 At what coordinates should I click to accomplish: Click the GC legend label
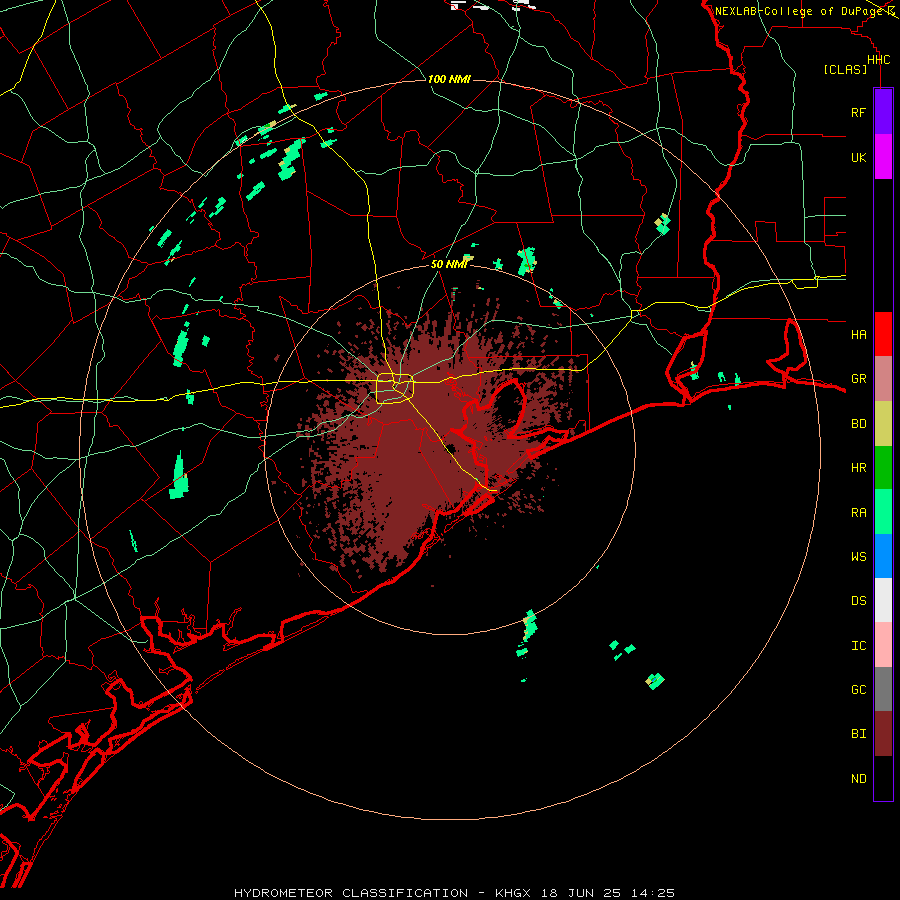858,690
